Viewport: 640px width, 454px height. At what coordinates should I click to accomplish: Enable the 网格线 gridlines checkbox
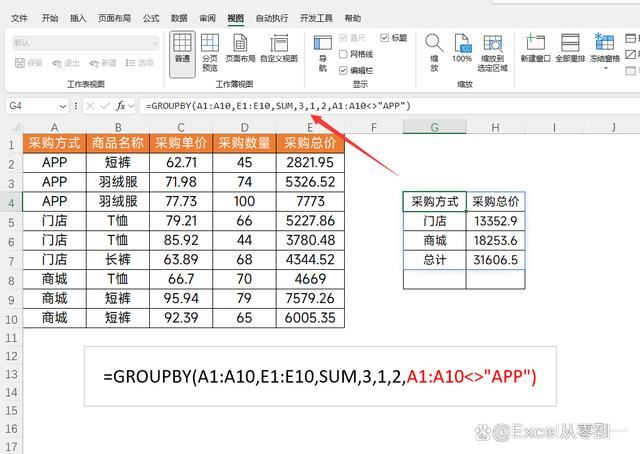(343, 54)
